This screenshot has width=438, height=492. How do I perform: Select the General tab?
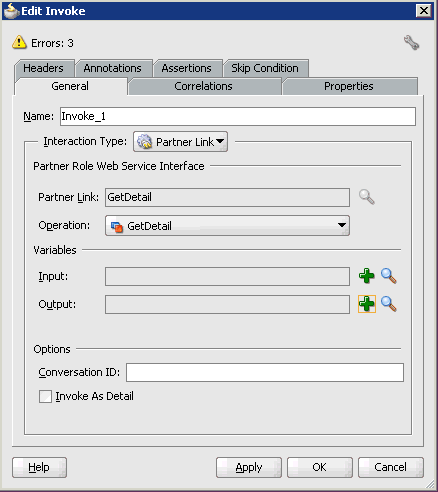(70, 86)
